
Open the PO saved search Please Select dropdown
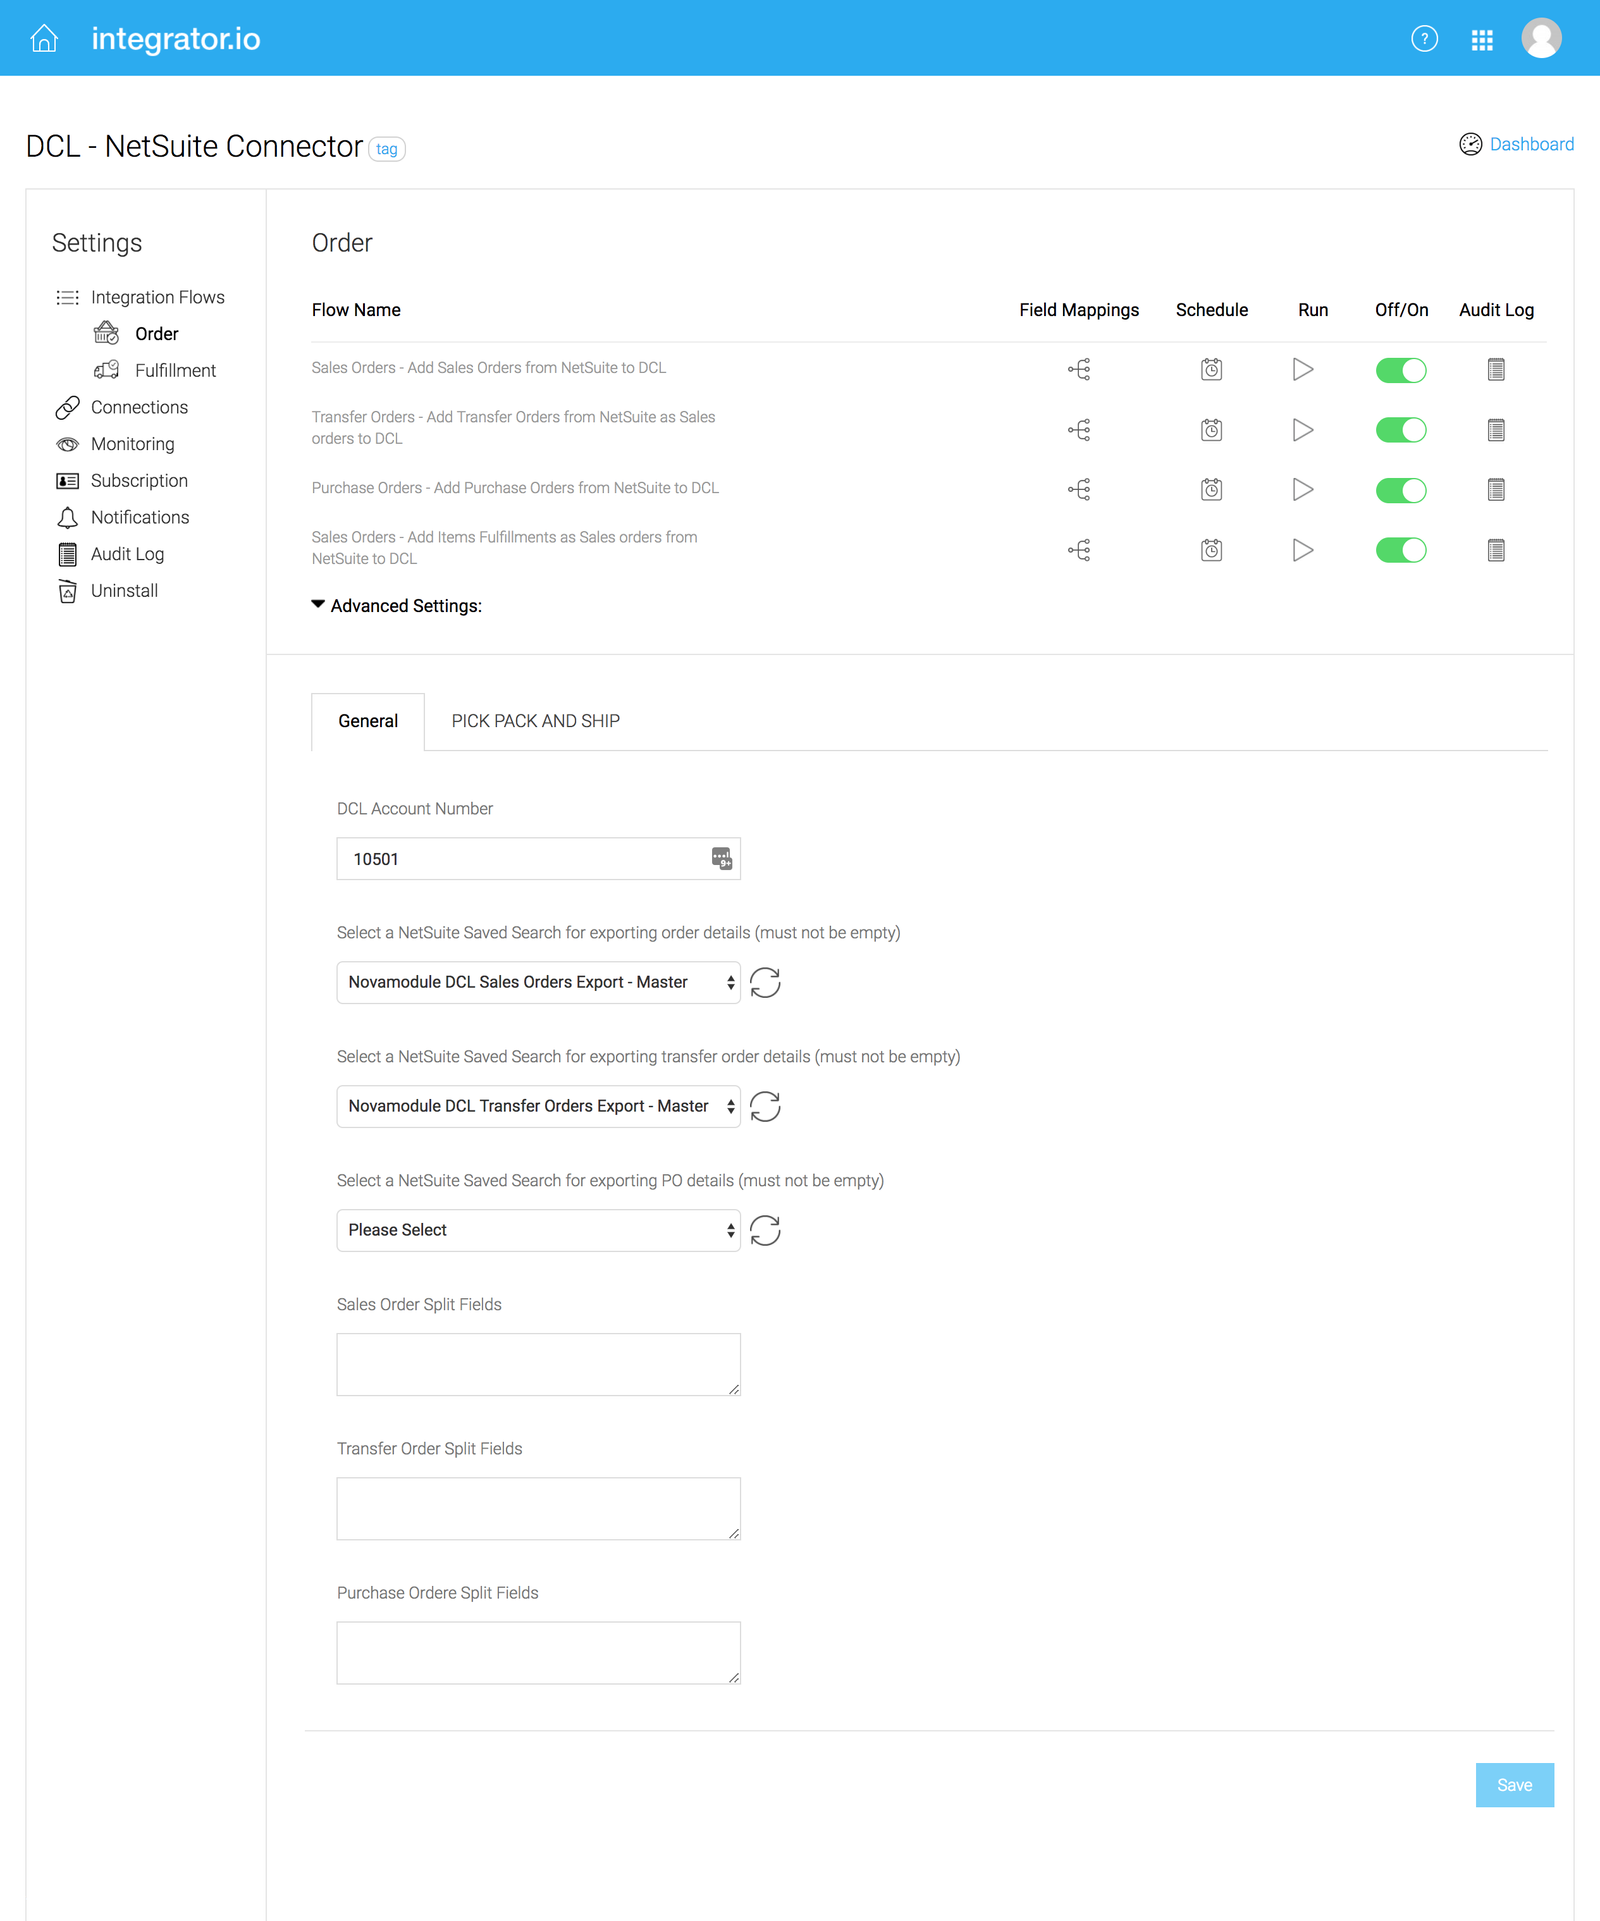tap(538, 1231)
